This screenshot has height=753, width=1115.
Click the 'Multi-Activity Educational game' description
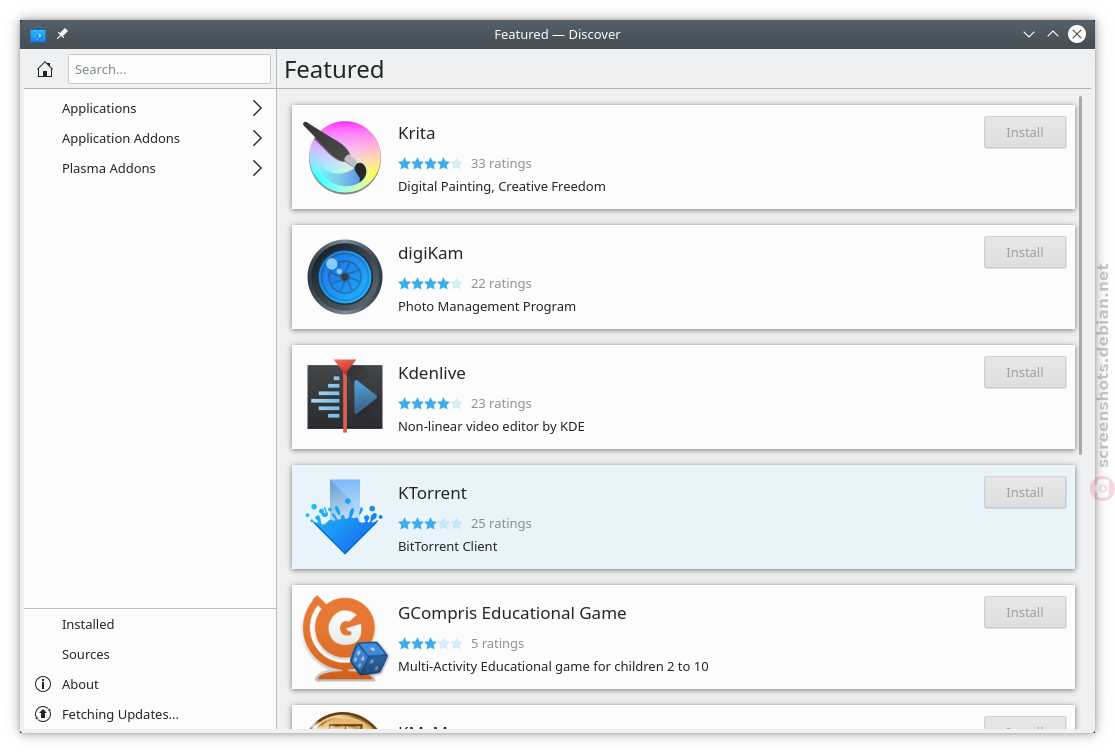[553, 667]
